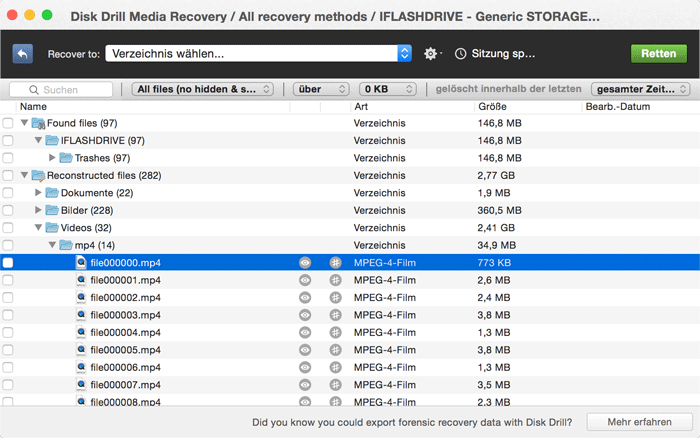Check the Found files (97) checkbox

[8, 123]
